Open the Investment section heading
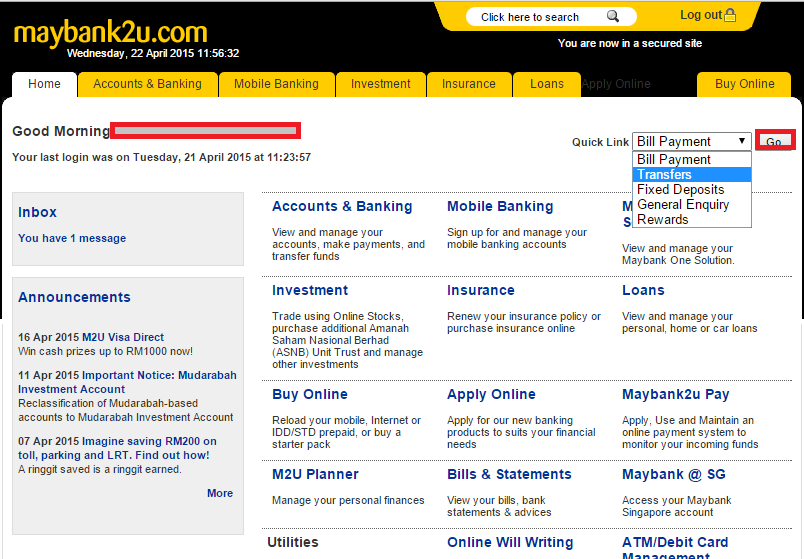This screenshot has width=804, height=559. (310, 290)
